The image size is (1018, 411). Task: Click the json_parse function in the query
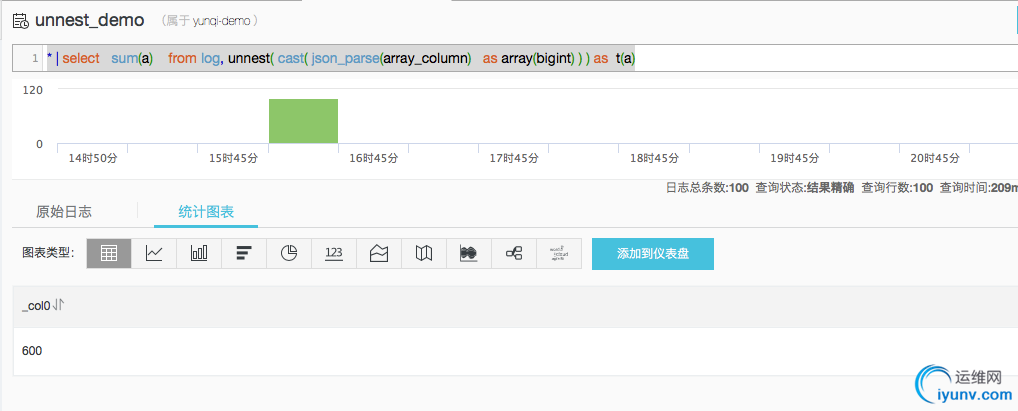[x=346, y=58]
